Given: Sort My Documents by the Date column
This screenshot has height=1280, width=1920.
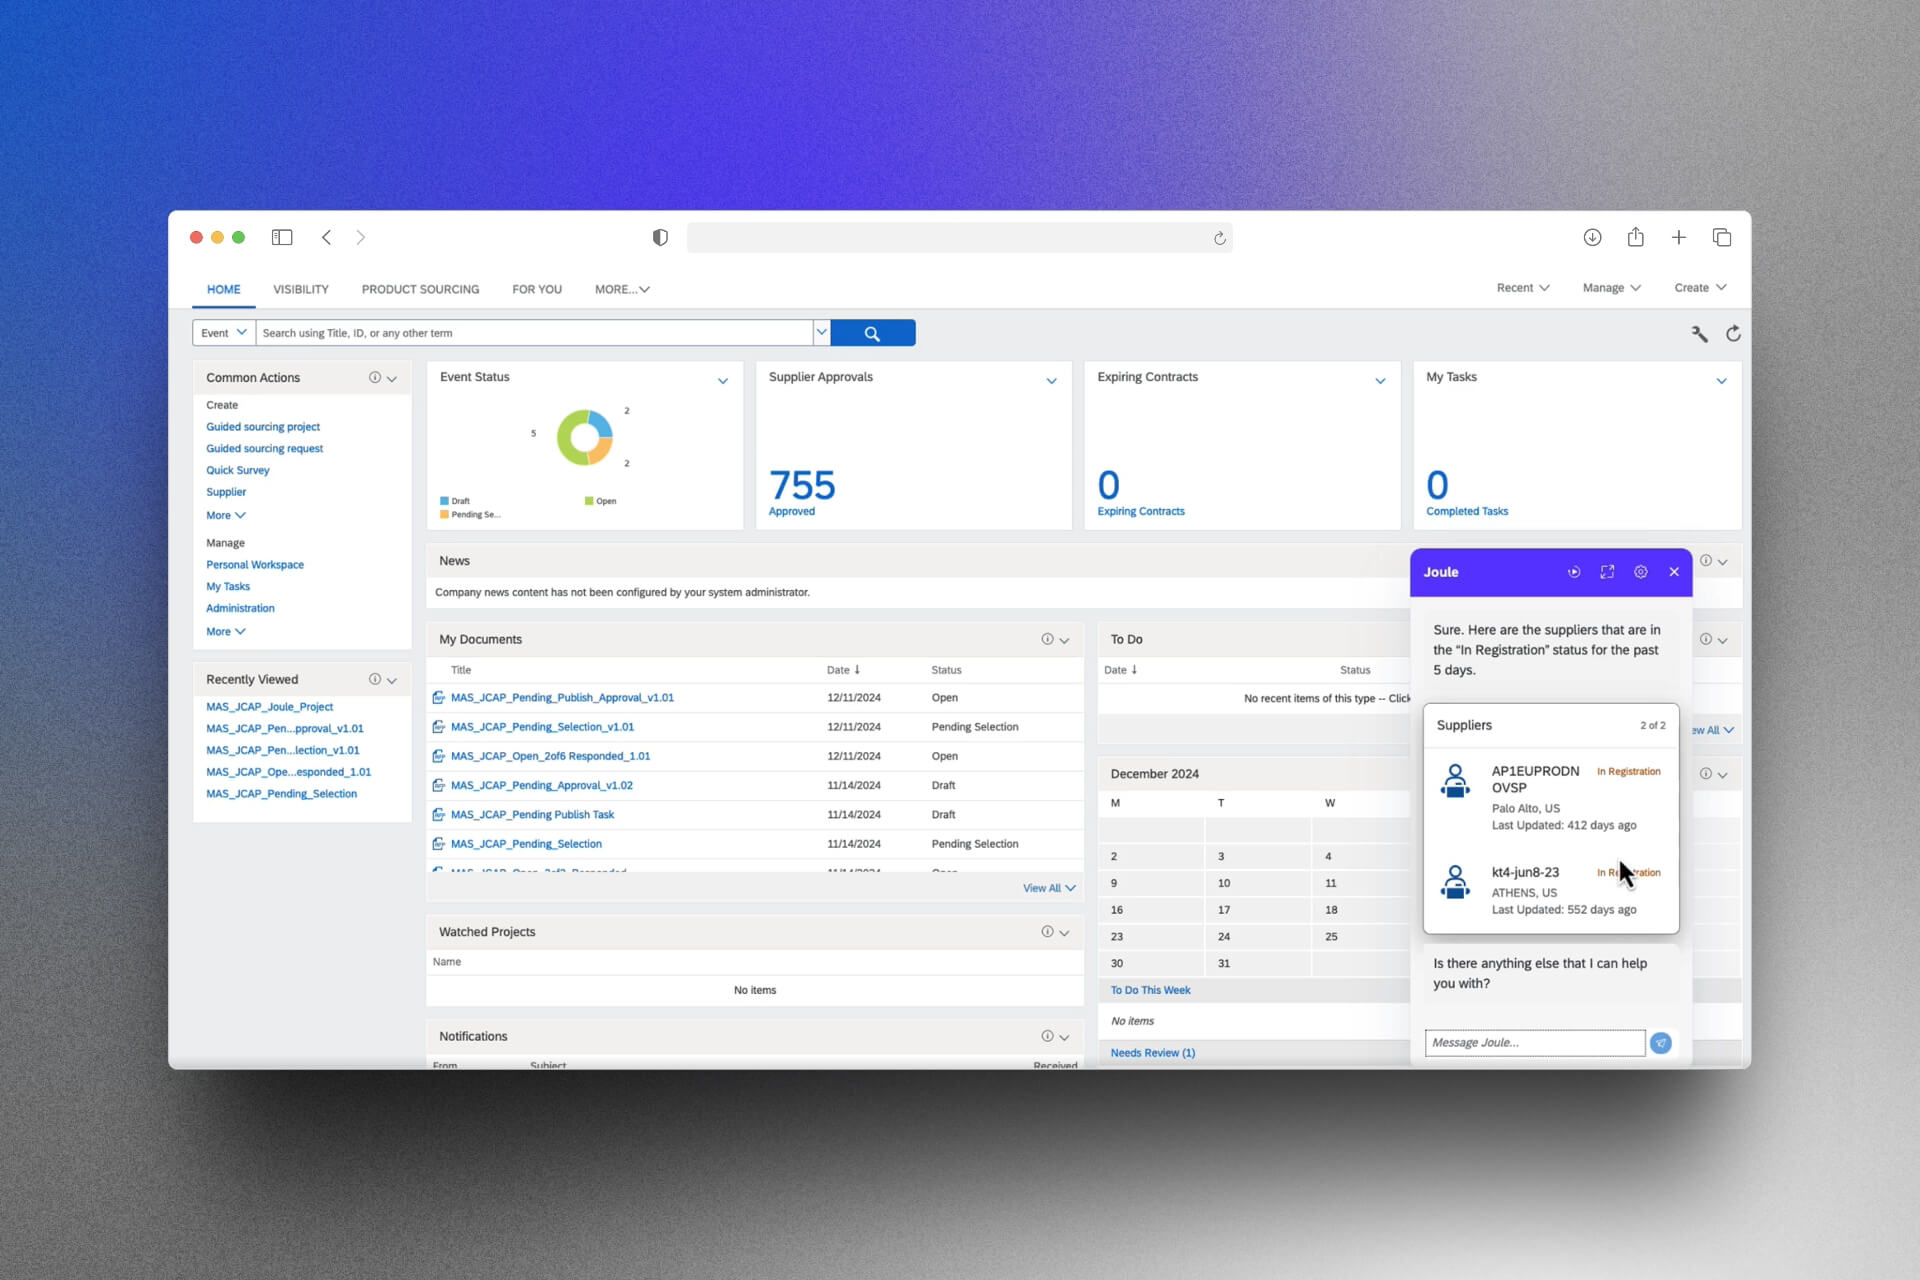Looking at the screenshot, I should (x=843, y=670).
